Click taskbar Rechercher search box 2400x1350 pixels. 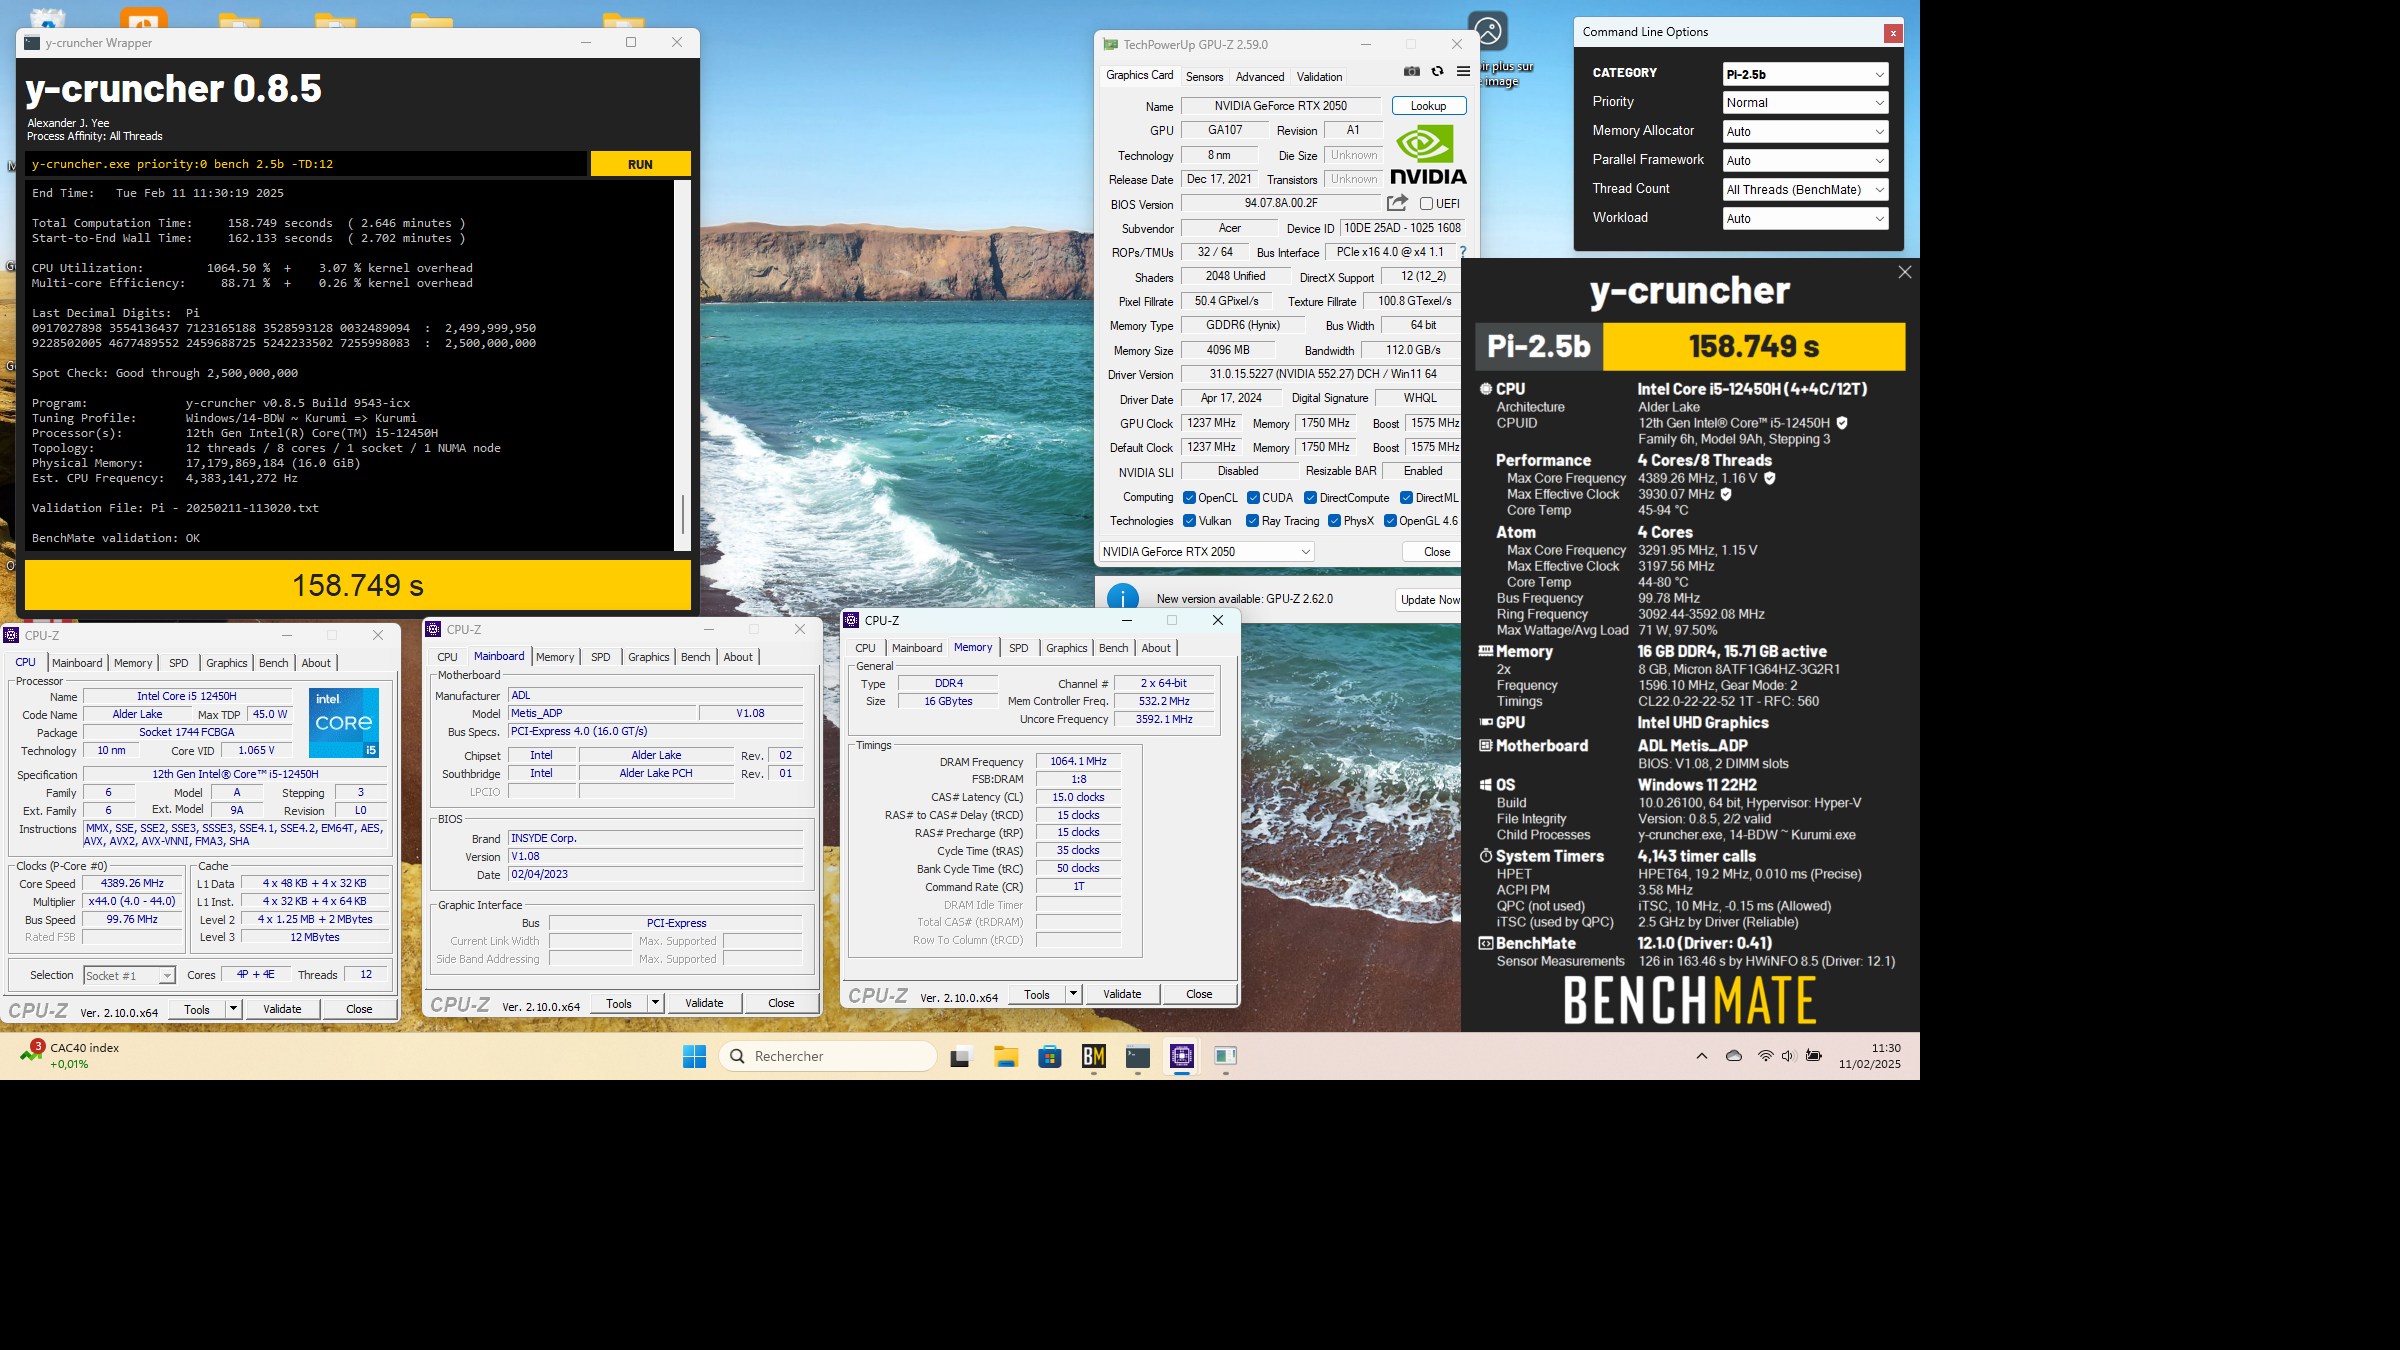click(x=827, y=1056)
